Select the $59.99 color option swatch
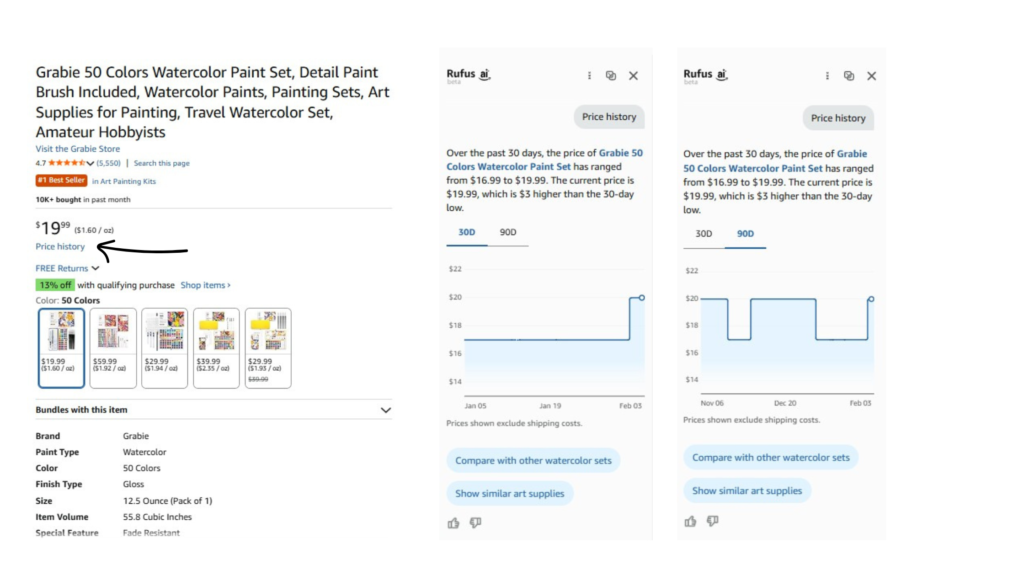Screen dimensions: 1024x576 pos(112,347)
